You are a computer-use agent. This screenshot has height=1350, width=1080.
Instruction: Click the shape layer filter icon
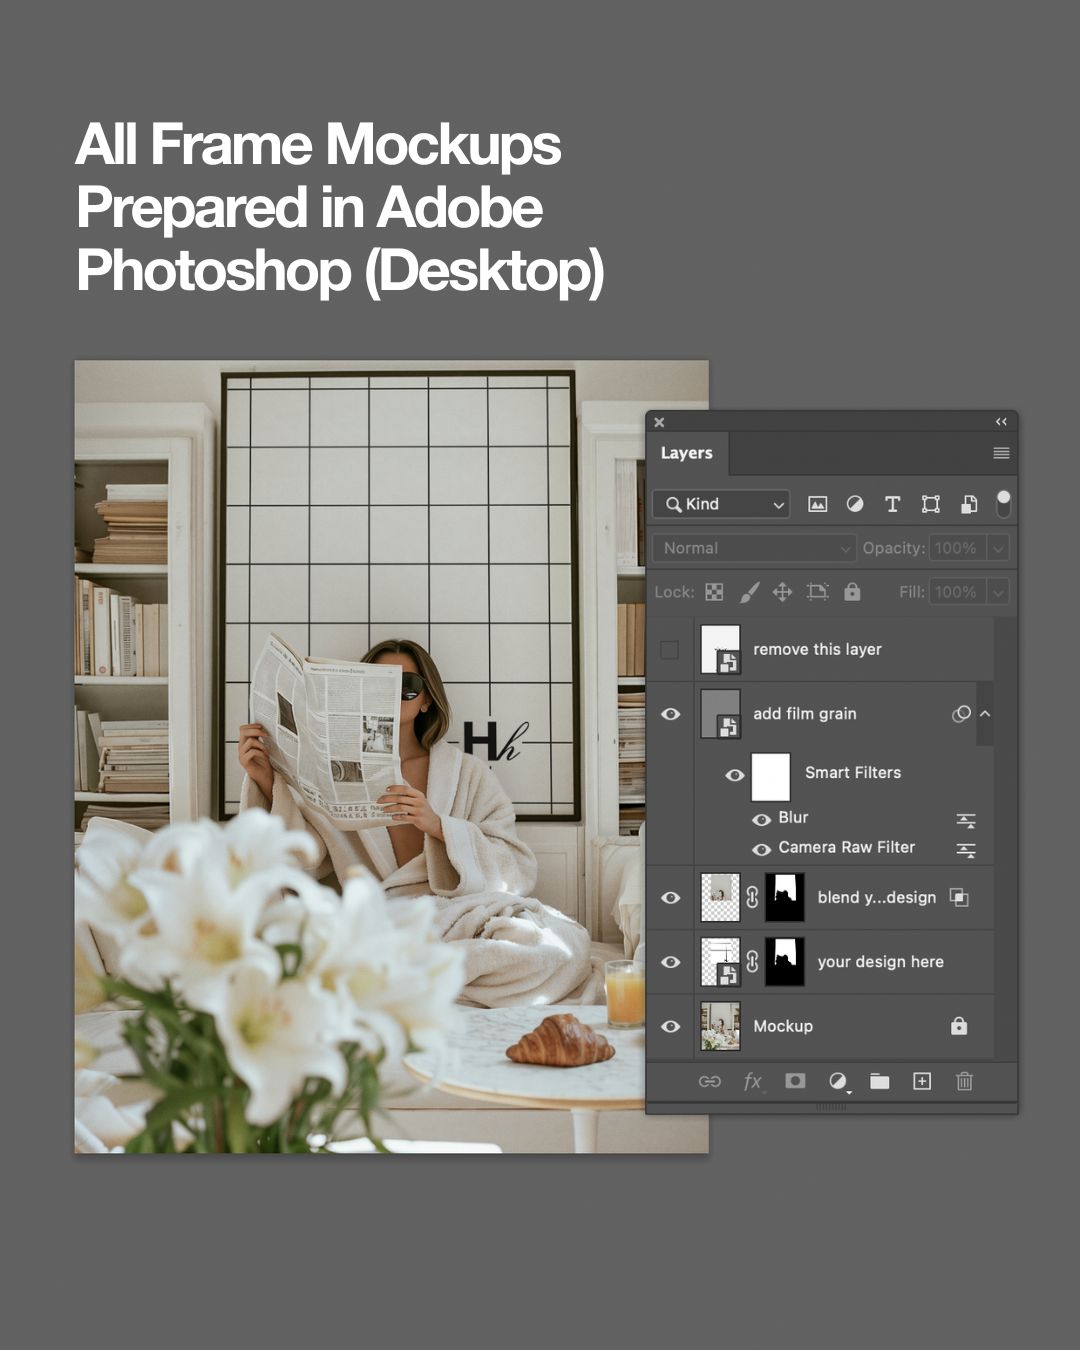click(930, 504)
